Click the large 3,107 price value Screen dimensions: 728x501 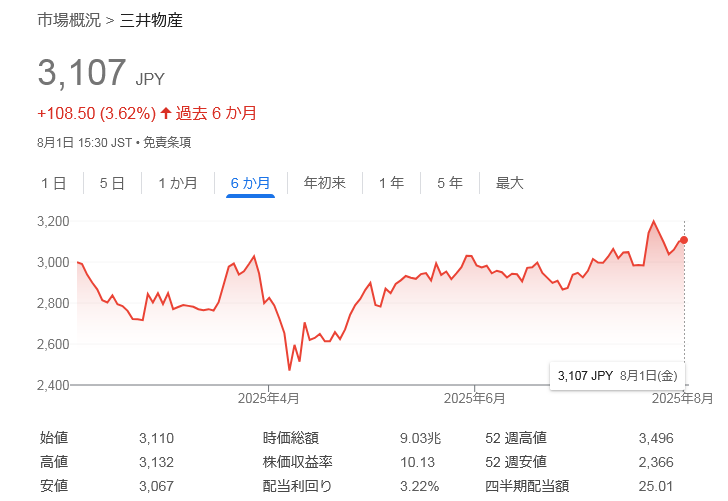click(82, 73)
